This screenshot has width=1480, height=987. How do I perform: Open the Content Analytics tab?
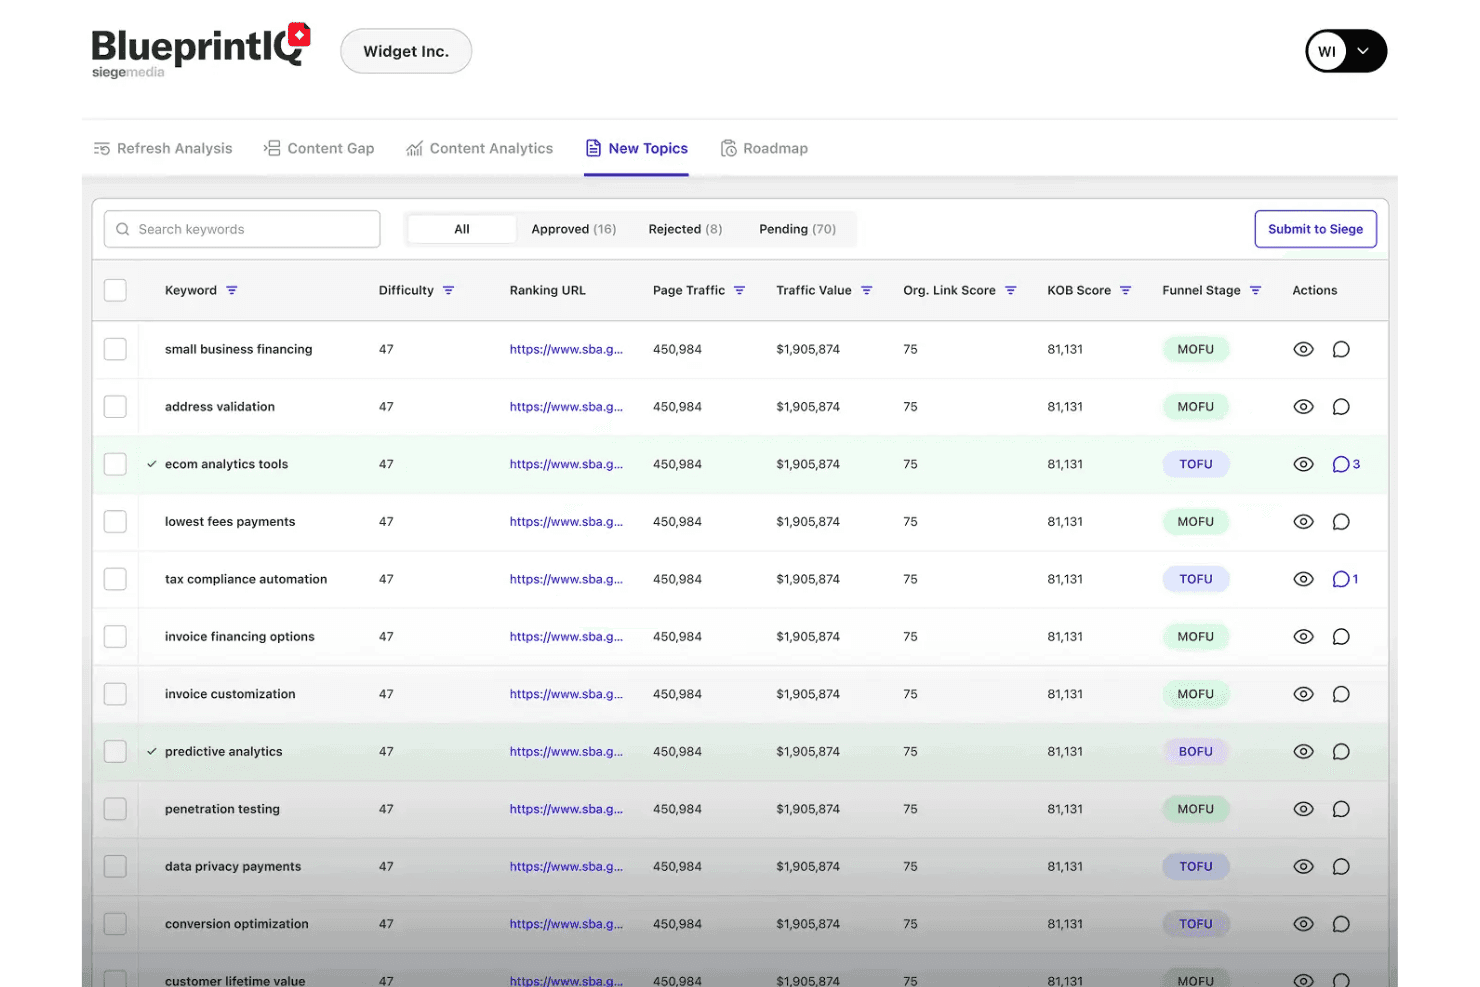coord(479,148)
